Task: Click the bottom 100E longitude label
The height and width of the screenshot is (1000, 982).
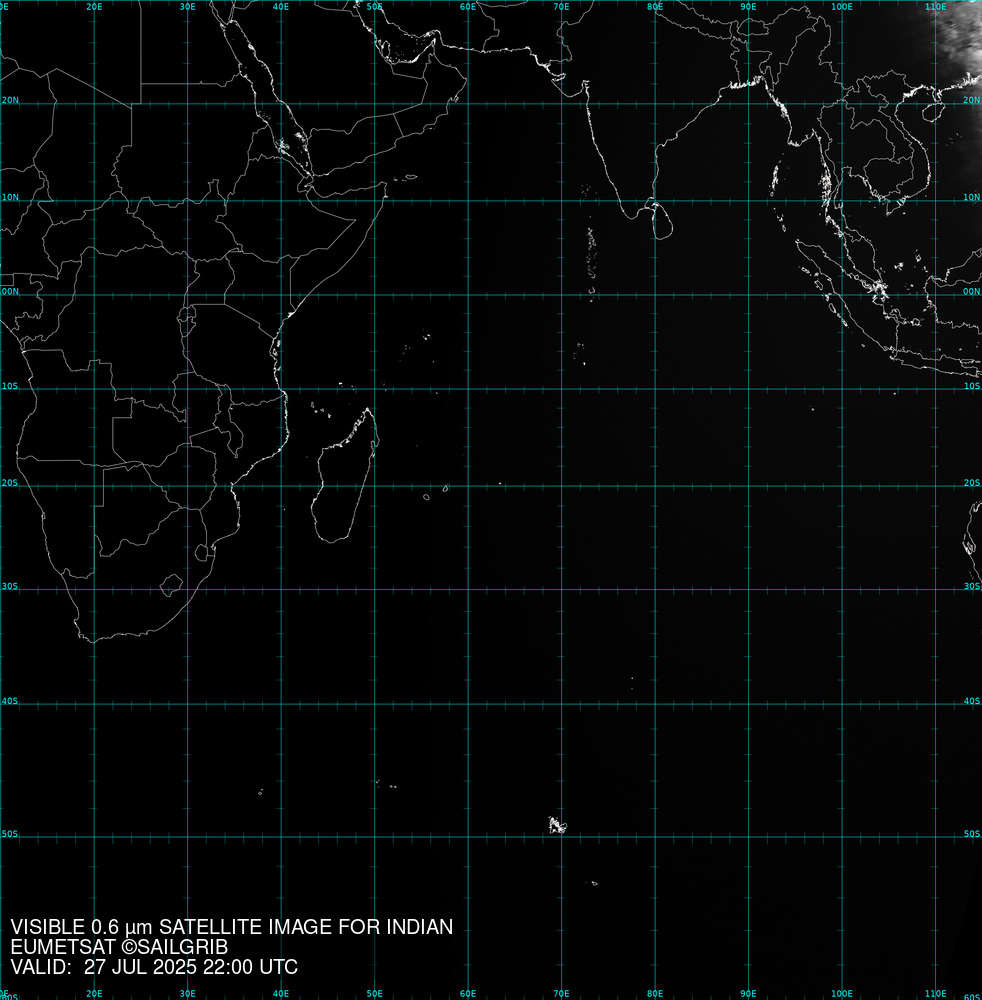Action: click(x=842, y=994)
